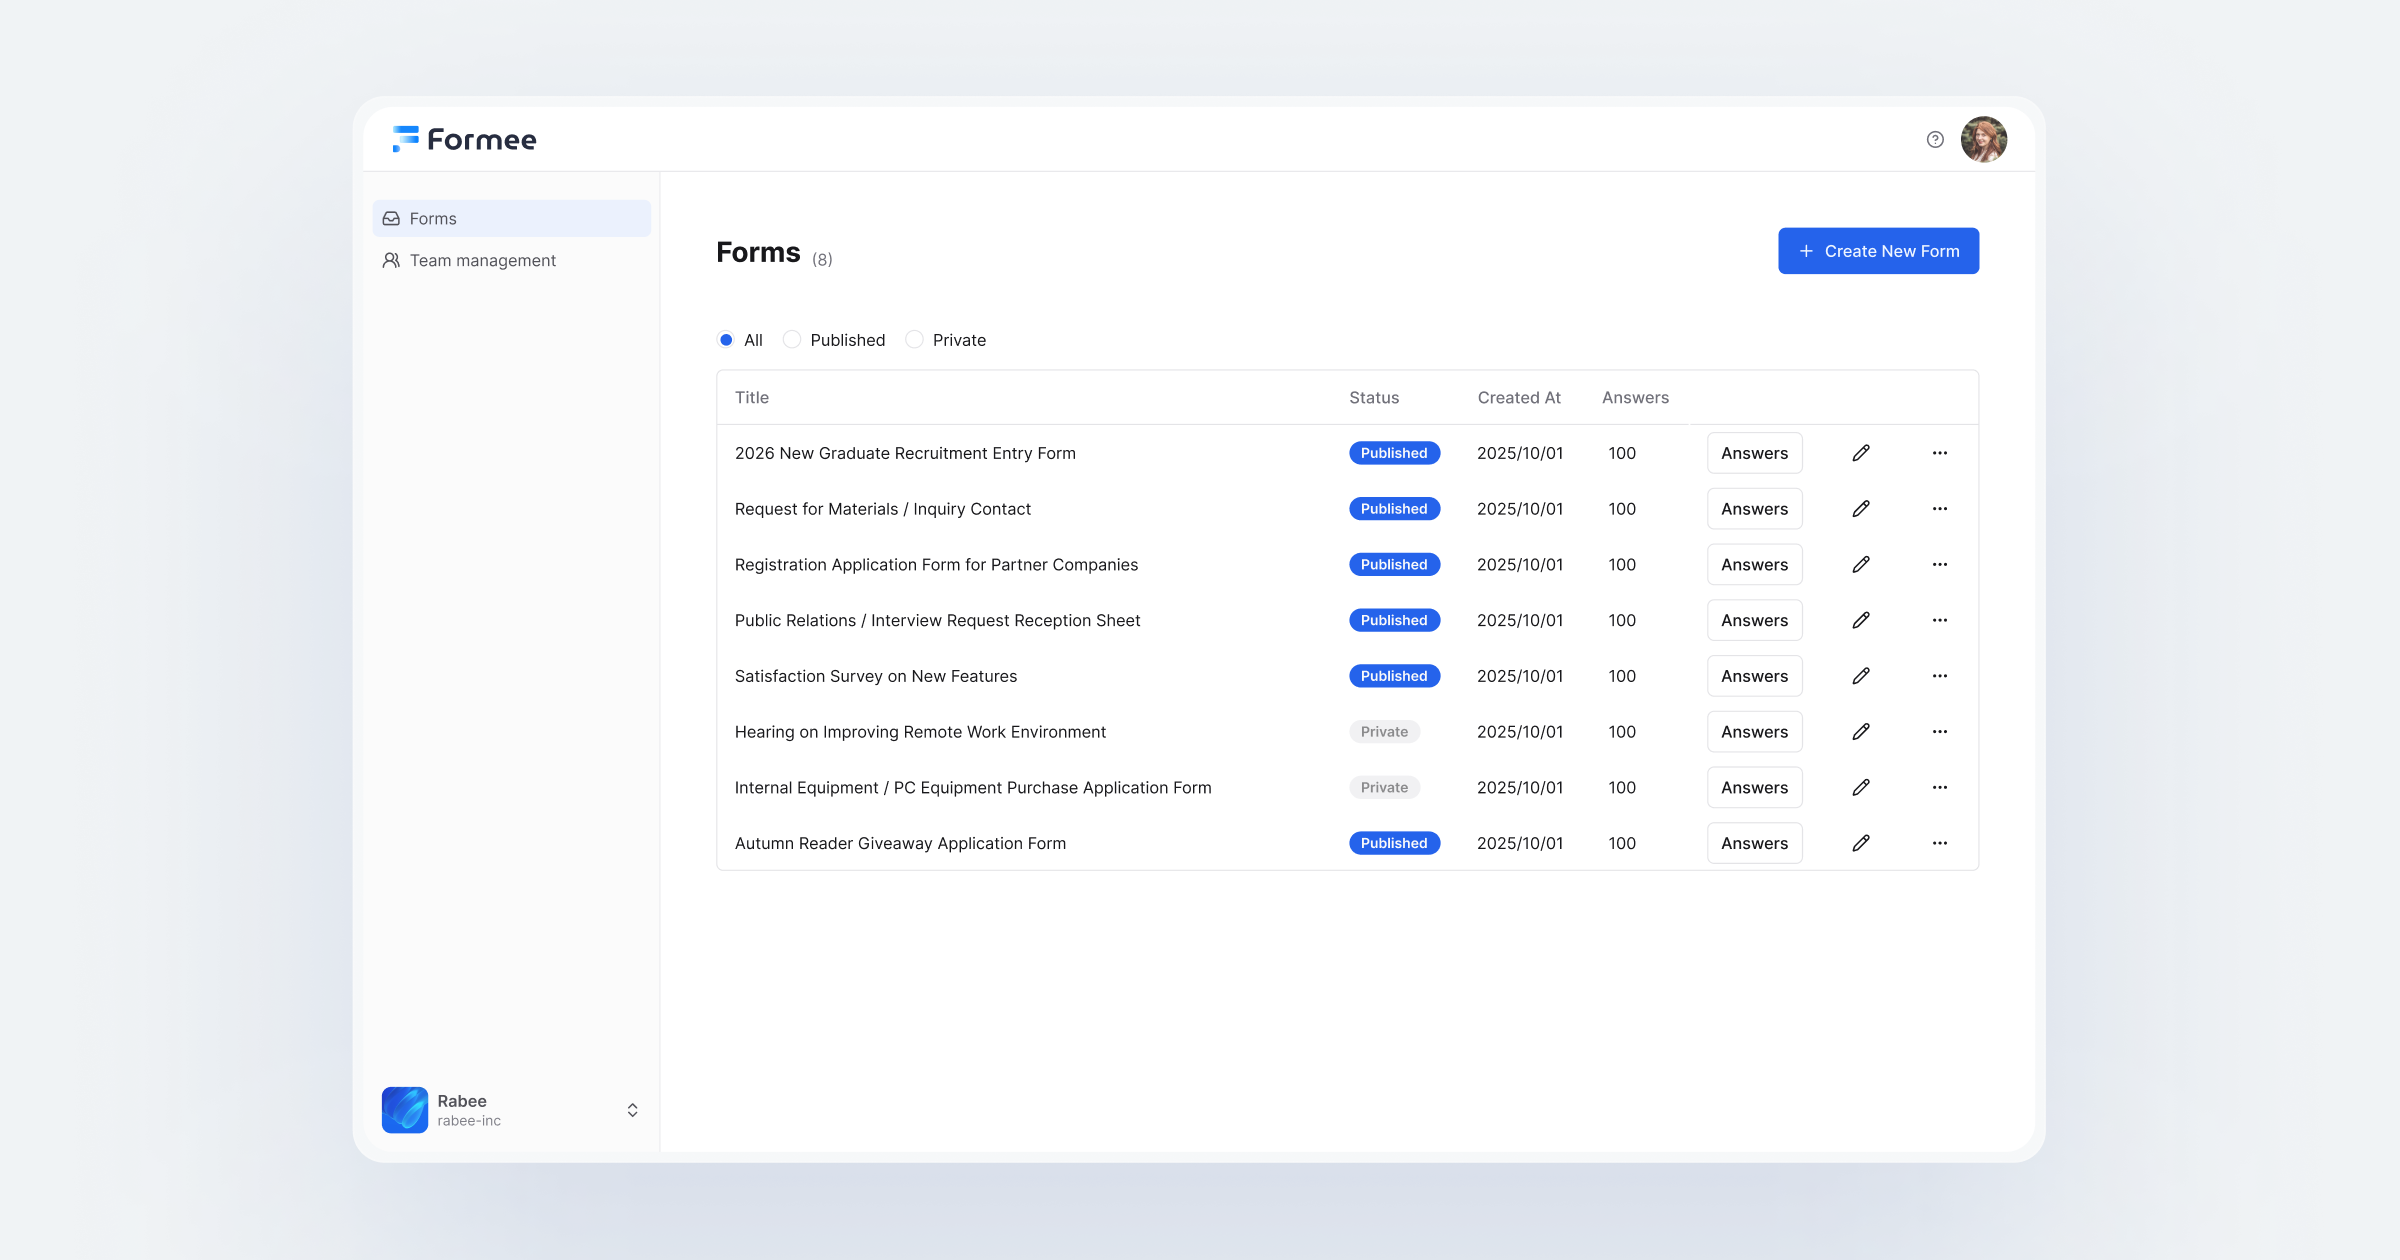Image resolution: width=2400 pixels, height=1260 pixels.
Task: Edit Autumn Reader Giveaway Application Form
Action: point(1861,843)
